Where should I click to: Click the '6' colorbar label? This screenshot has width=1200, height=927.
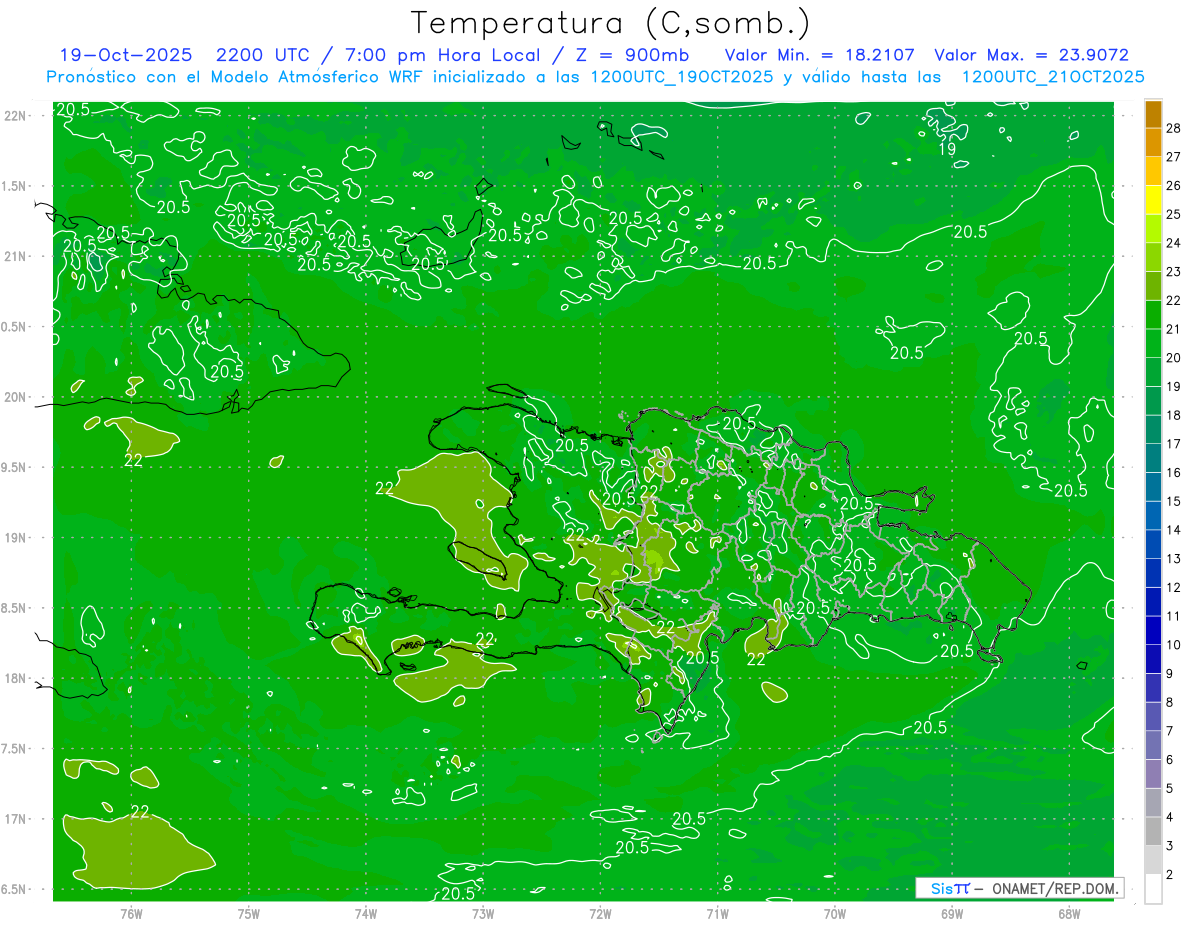[1171, 760]
